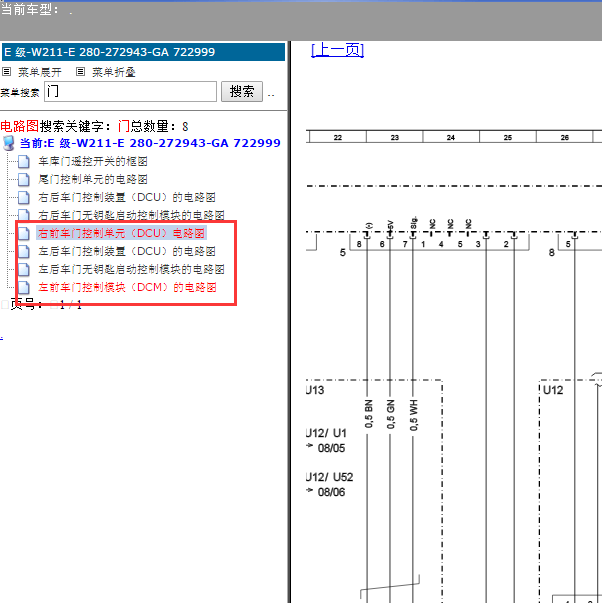Image resolution: width=602 pixels, height=603 pixels.
Task: Click the U13 label in diagram
Action: click(315, 390)
